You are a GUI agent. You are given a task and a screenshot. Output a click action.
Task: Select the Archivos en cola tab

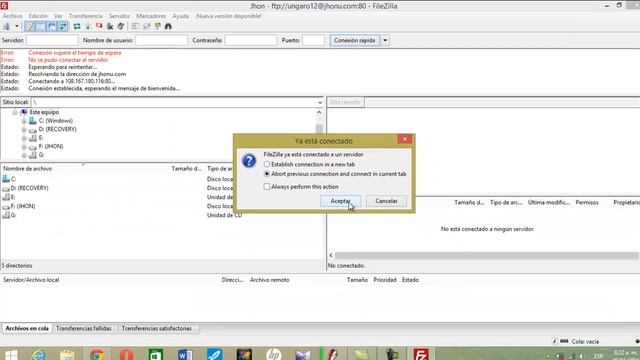tap(27, 329)
